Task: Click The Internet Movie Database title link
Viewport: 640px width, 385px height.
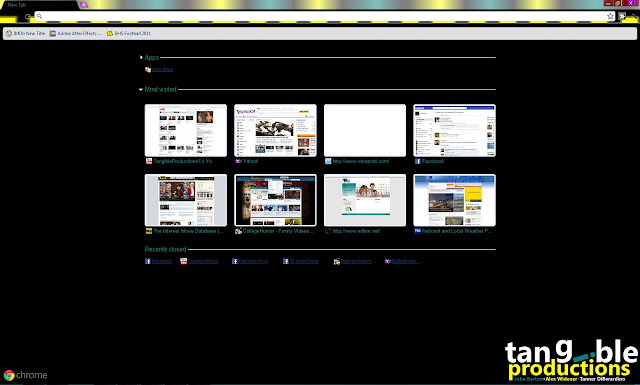Action: [189, 231]
